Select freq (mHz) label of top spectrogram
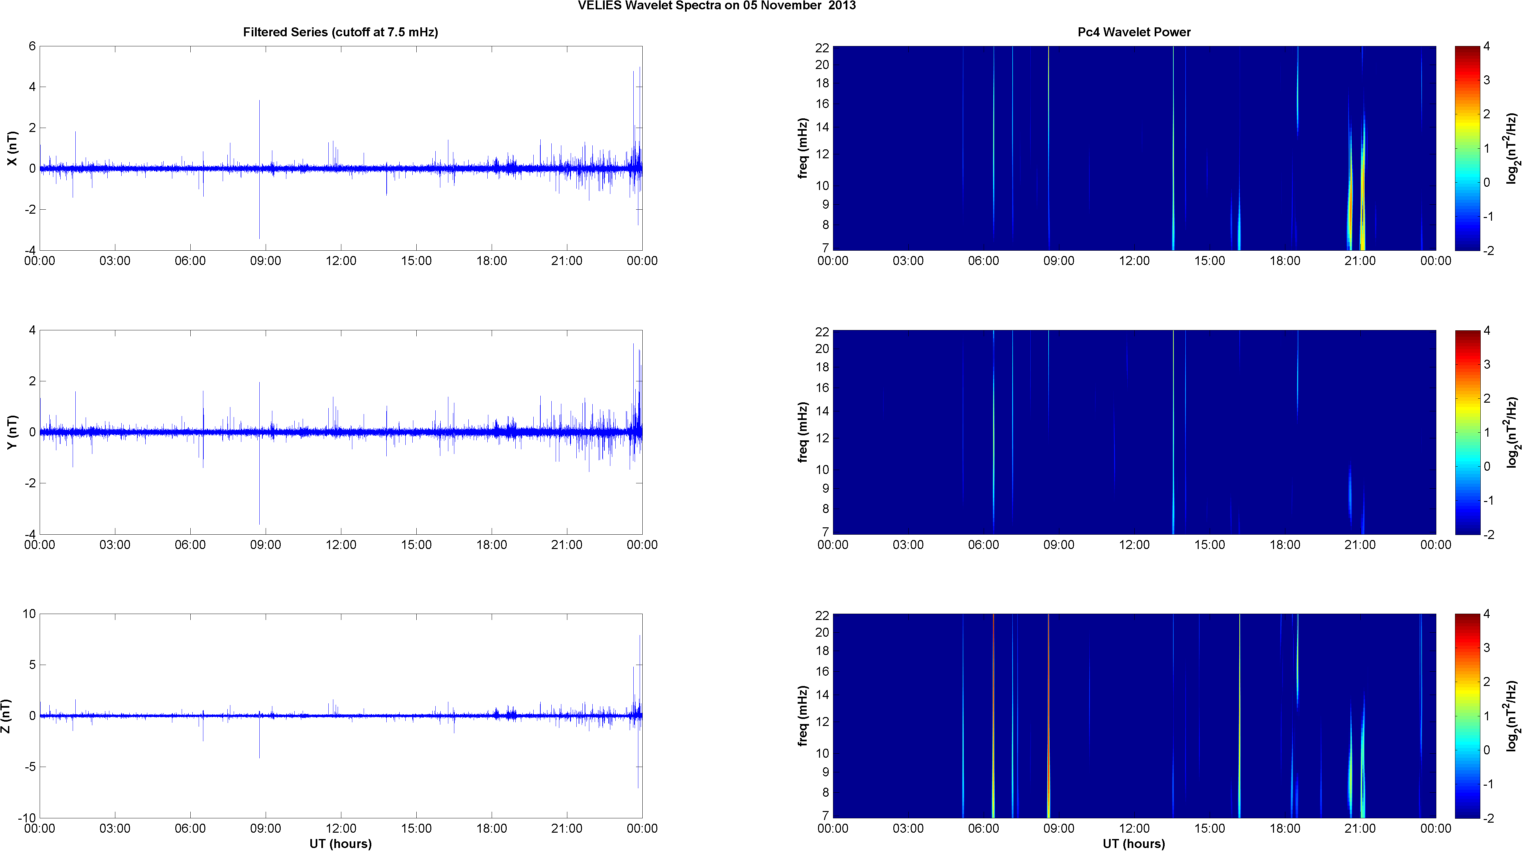The height and width of the screenshot is (851, 1522). 802,148
